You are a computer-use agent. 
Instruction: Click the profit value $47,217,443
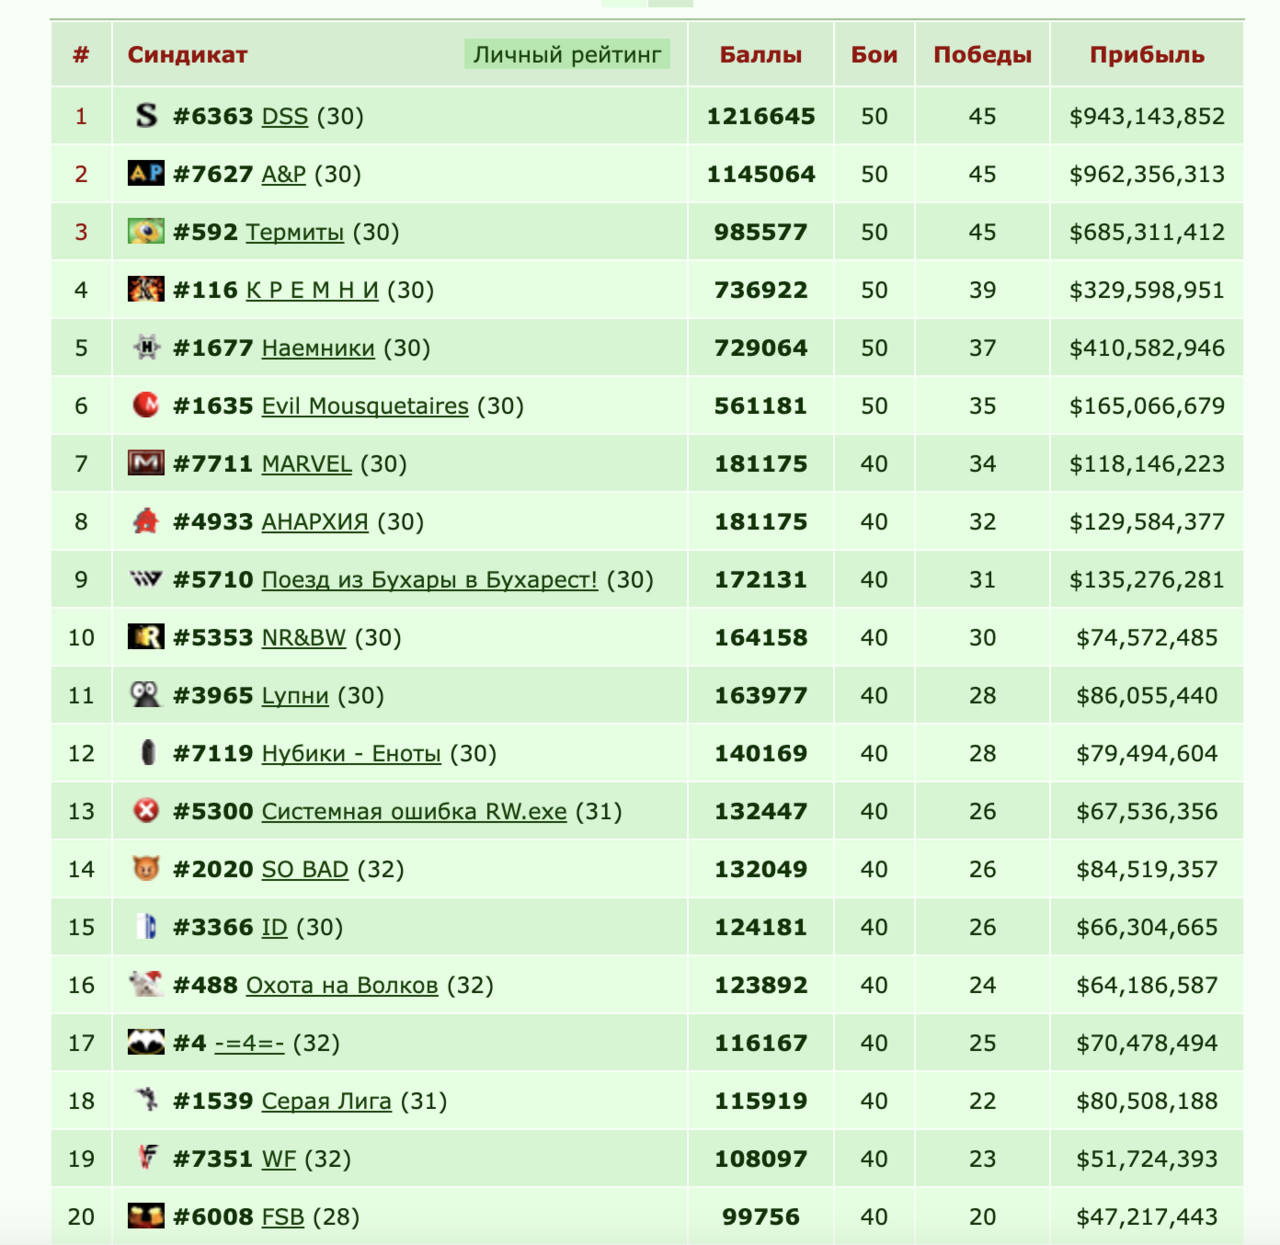[x=1147, y=1218]
